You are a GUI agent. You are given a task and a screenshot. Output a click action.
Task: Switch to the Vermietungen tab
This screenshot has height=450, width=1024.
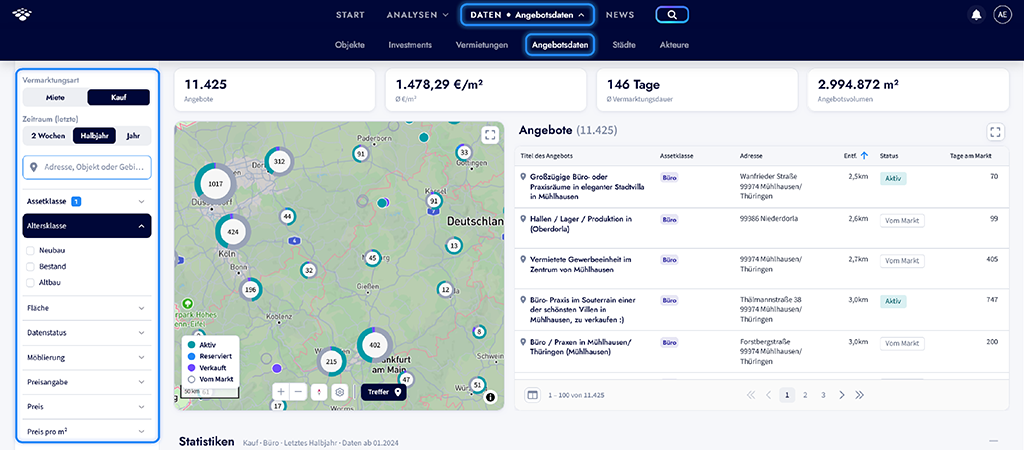click(x=481, y=45)
